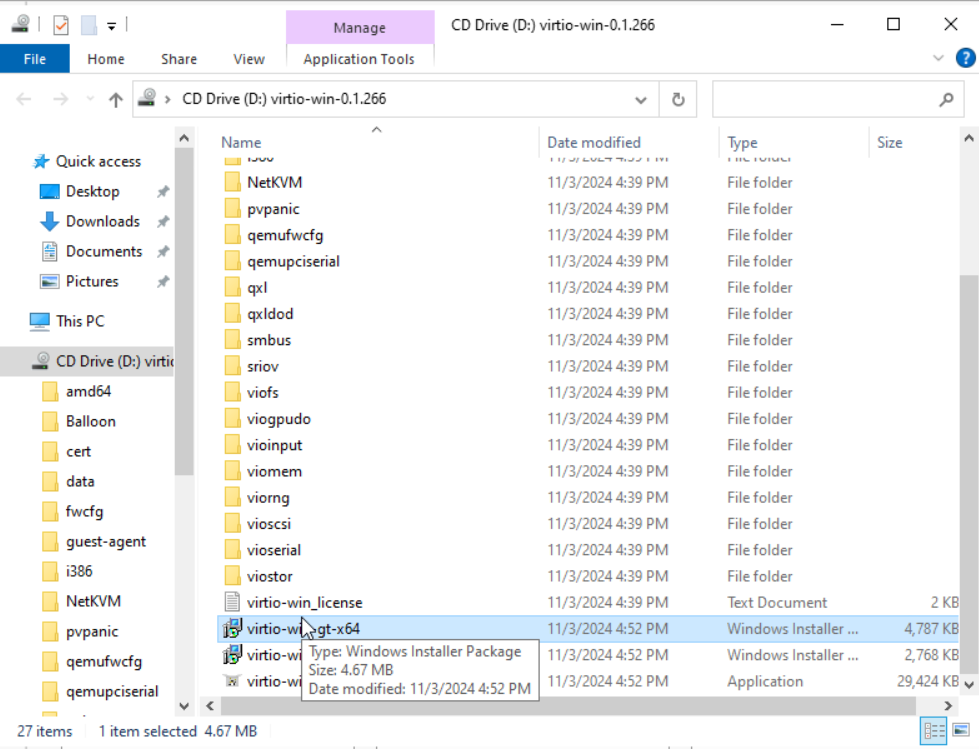This screenshot has height=749, width=979.
Task: Select CD Drive (D:) in navigation pane
Action: [x=87, y=361]
